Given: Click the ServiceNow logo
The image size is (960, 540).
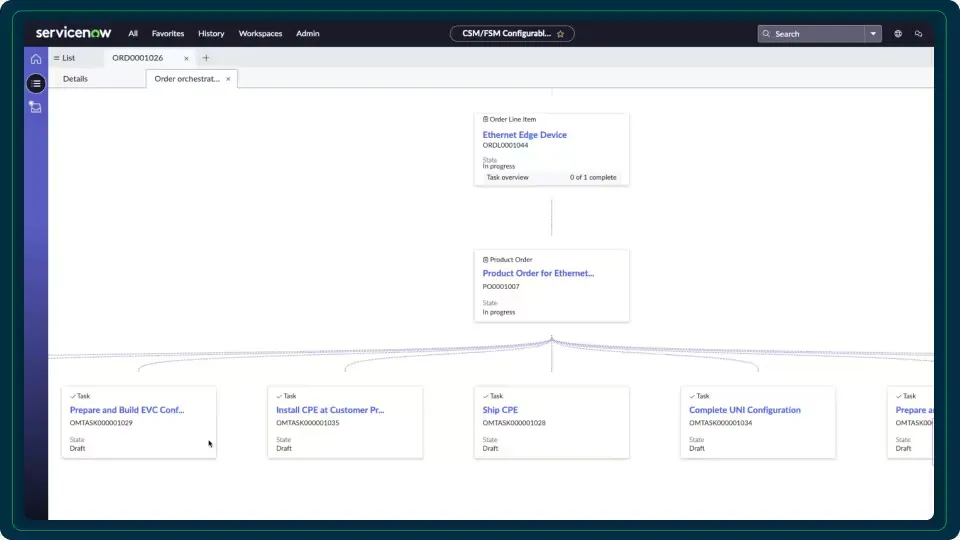Looking at the screenshot, I should pos(73,33).
